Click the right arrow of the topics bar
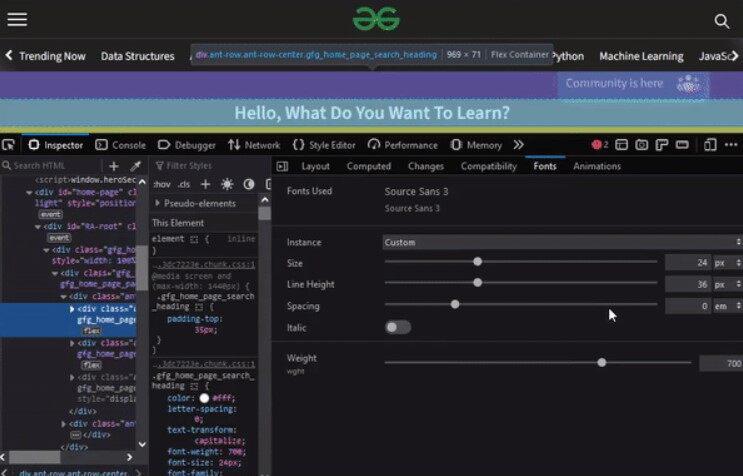Screen dimensions: 743x476 735,56
